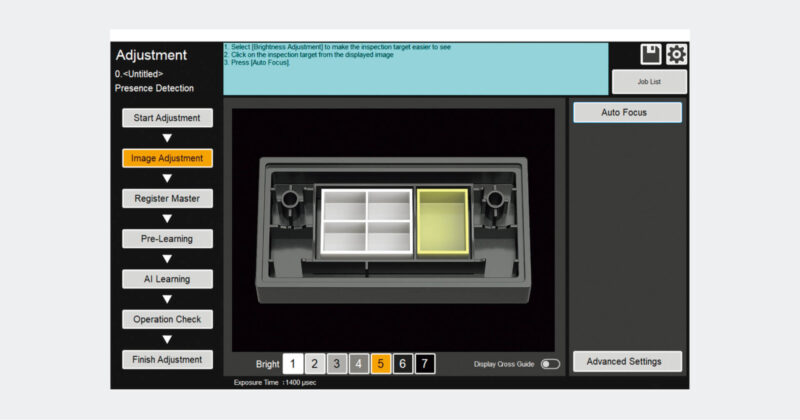Open the Advanced Settings panel
The height and width of the screenshot is (420, 800).
coord(627,361)
